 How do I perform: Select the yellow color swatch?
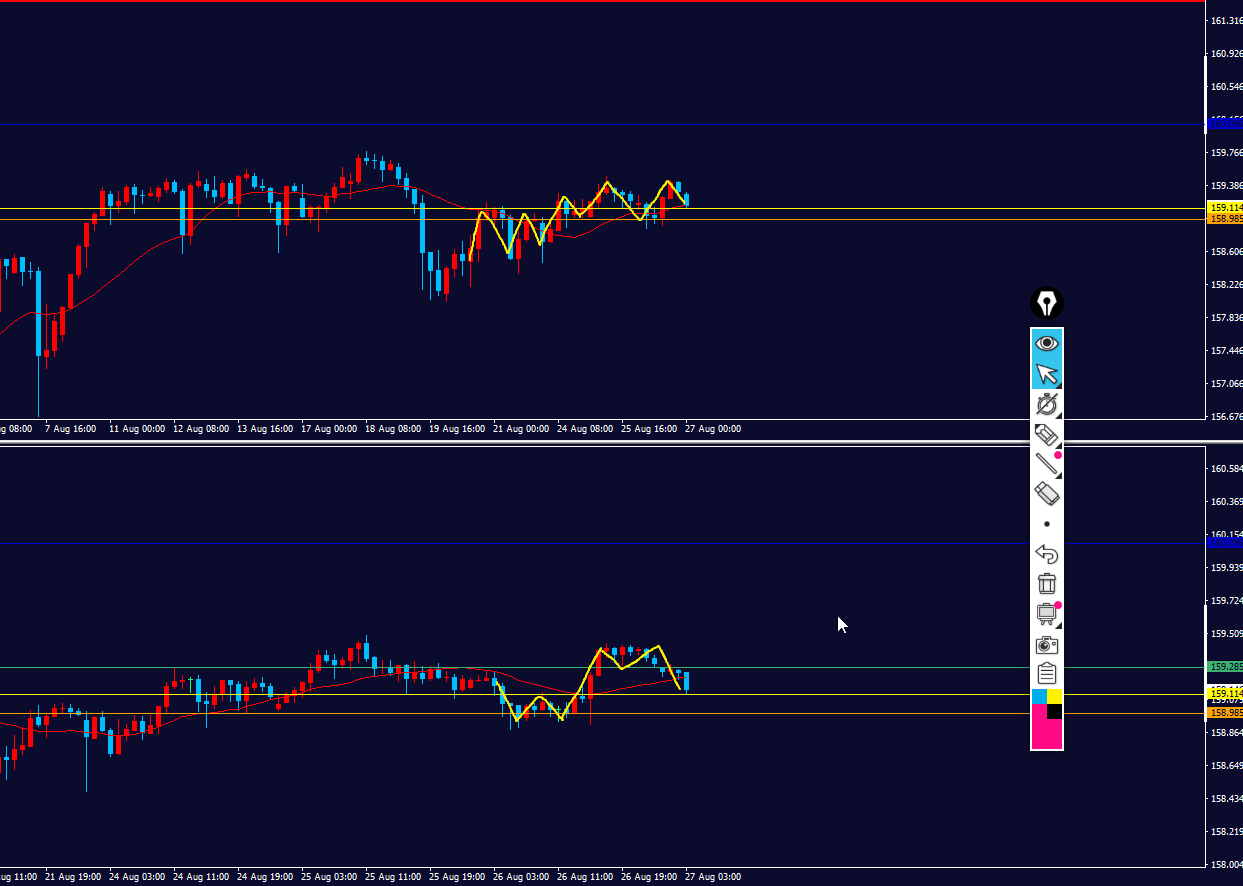click(1054, 696)
